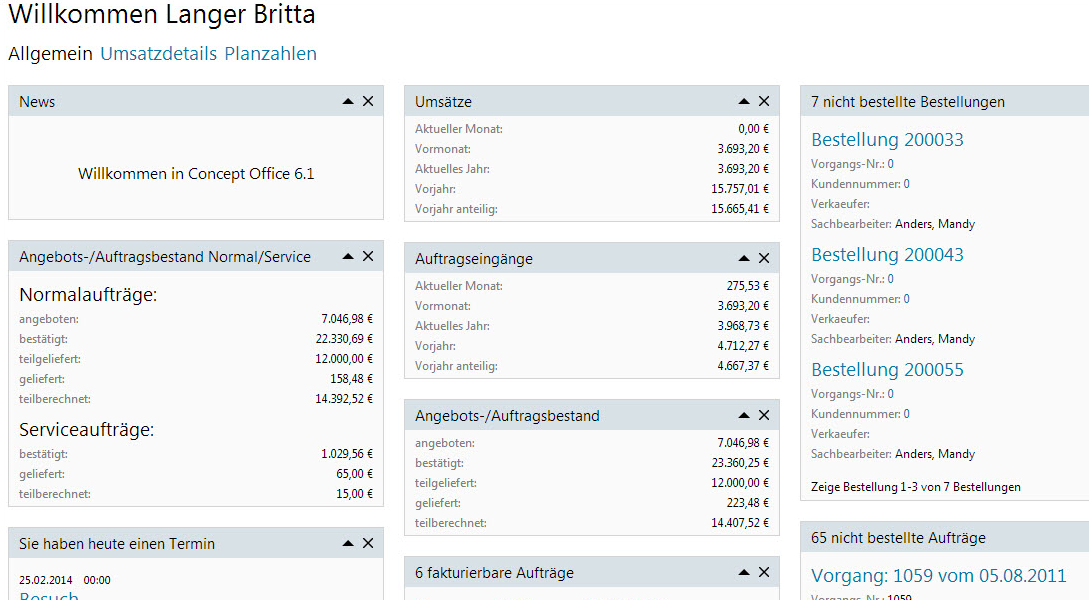Select the Allgemein tab
This screenshot has height=600, width=1089.
coord(50,54)
